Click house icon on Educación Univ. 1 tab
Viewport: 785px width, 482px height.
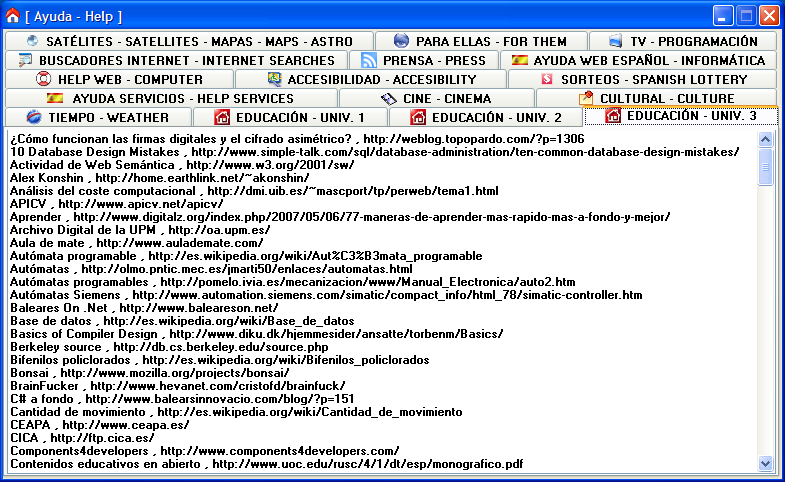point(222,117)
